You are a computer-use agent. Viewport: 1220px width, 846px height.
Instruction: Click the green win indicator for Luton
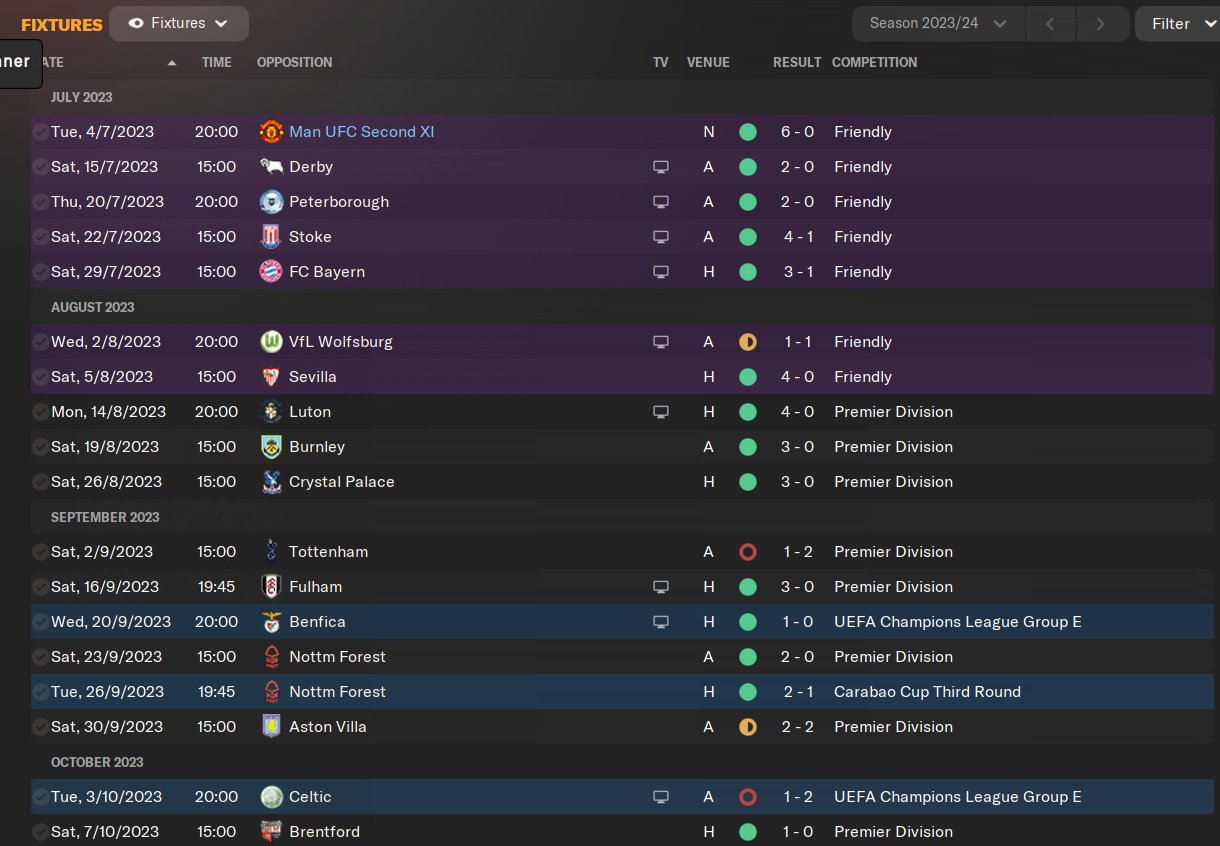click(747, 412)
